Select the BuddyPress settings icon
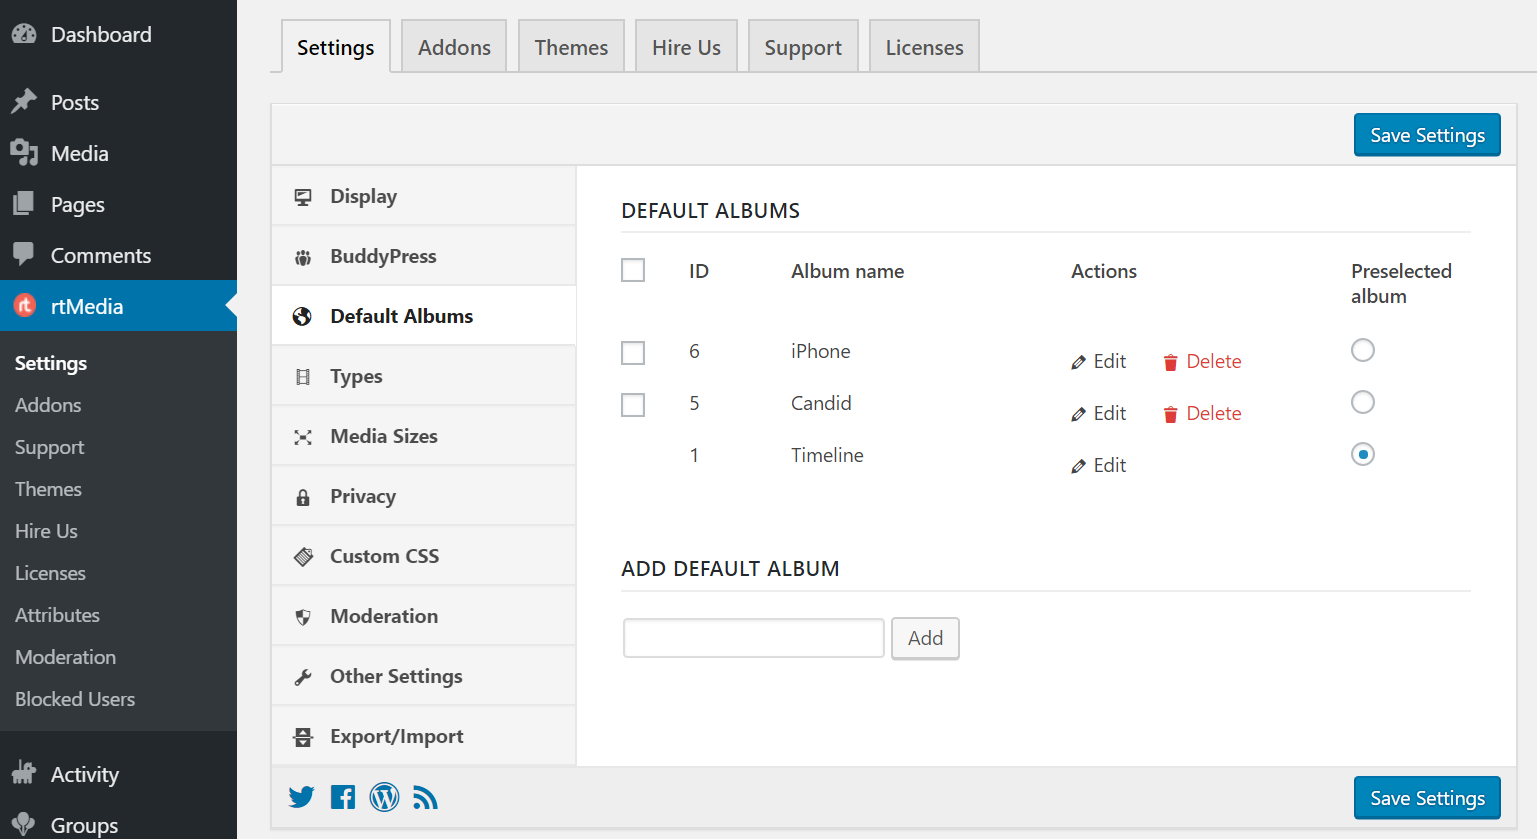Image resolution: width=1537 pixels, height=839 pixels. point(303,256)
